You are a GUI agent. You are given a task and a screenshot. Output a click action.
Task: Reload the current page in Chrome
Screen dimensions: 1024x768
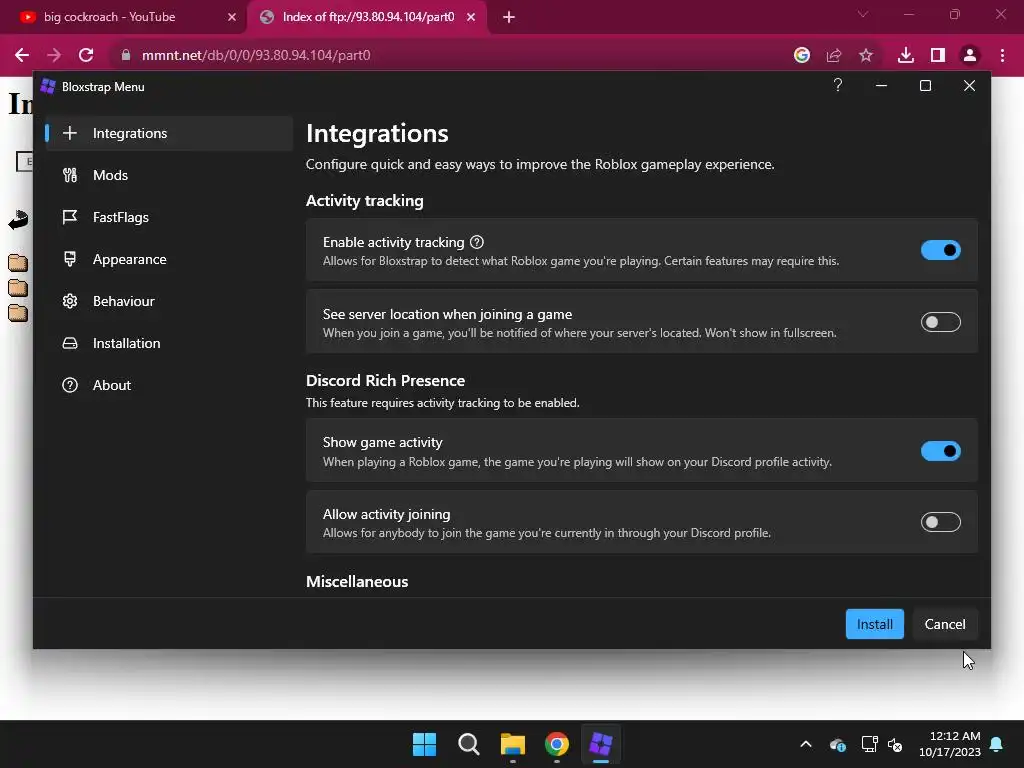coord(86,56)
